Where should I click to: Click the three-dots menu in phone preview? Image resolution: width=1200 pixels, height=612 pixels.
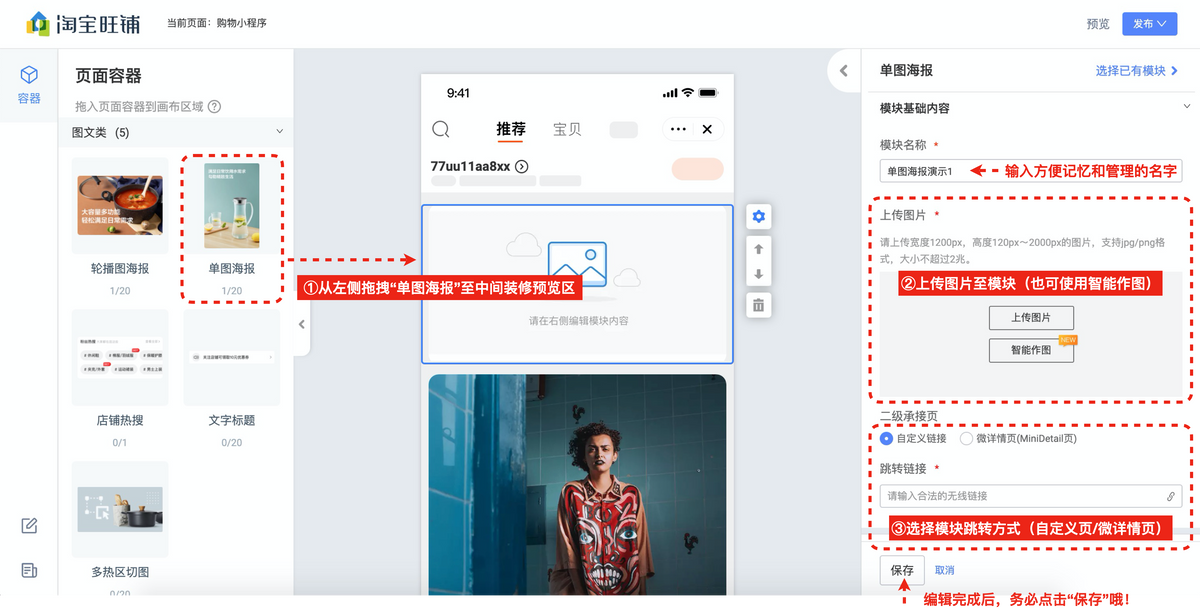pos(679,129)
